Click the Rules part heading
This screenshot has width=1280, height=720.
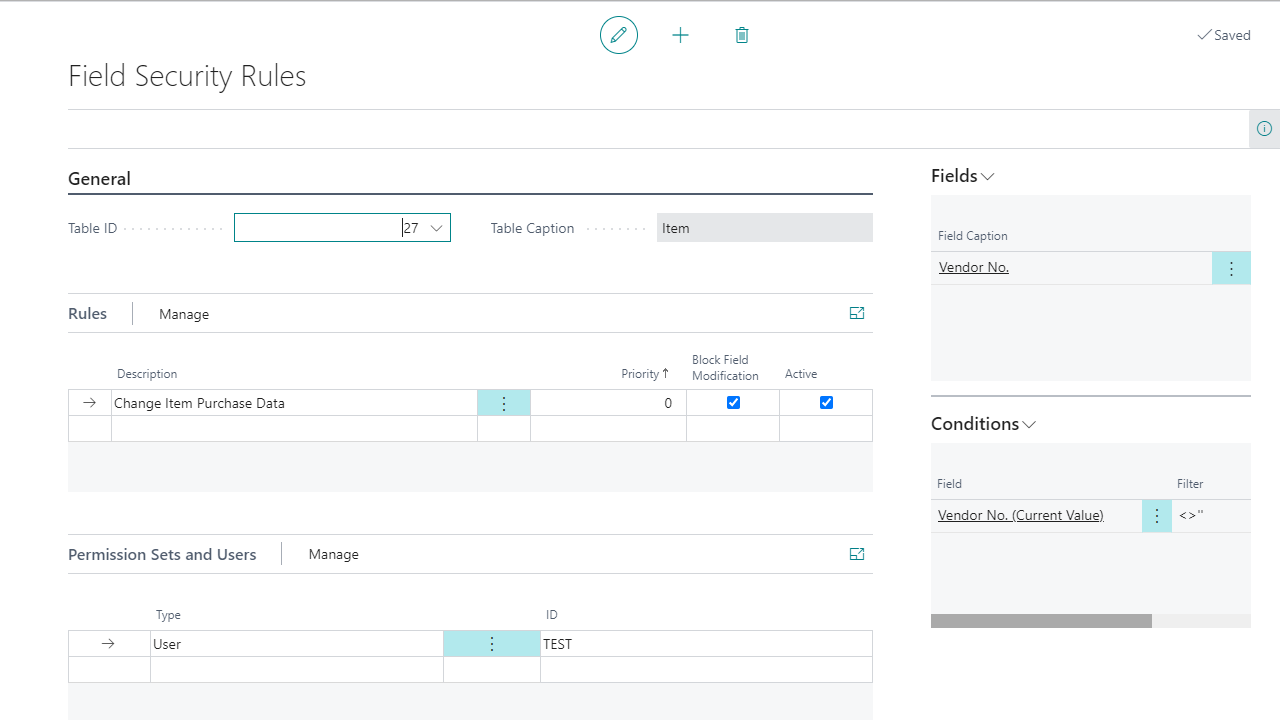[88, 313]
